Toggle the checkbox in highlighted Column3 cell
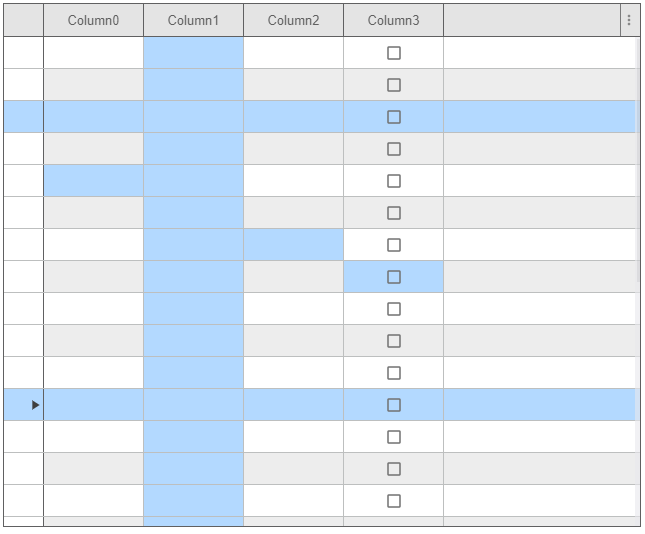 [393, 277]
